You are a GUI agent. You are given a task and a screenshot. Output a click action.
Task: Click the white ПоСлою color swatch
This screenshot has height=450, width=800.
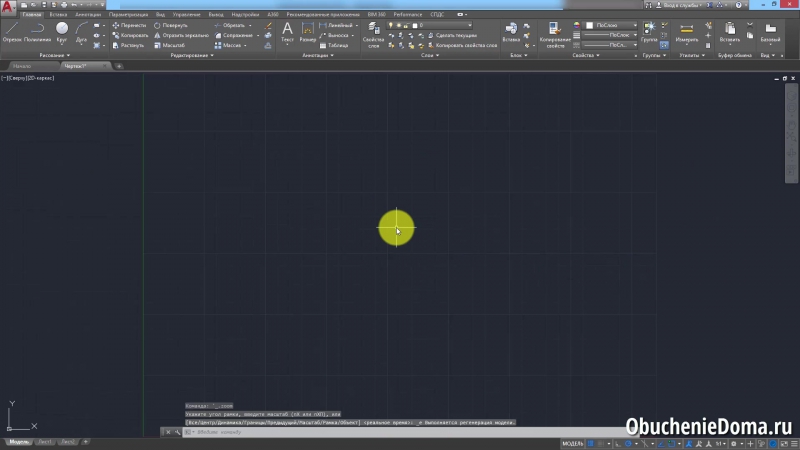click(x=589, y=25)
